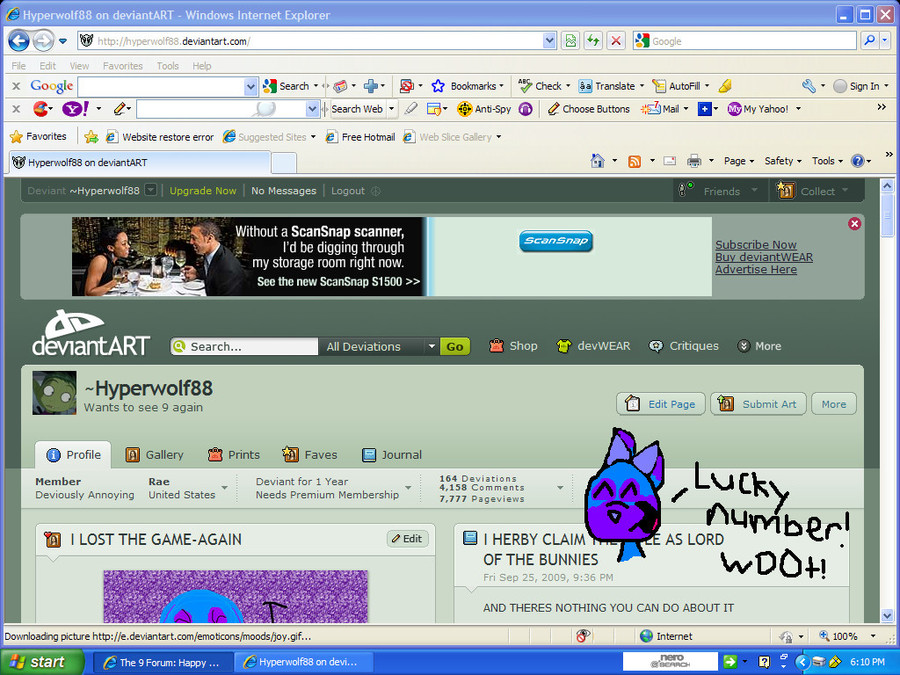The height and width of the screenshot is (675, 900).
Task: Click the Home icon in the command bar
Action: [x=598, y=161]
